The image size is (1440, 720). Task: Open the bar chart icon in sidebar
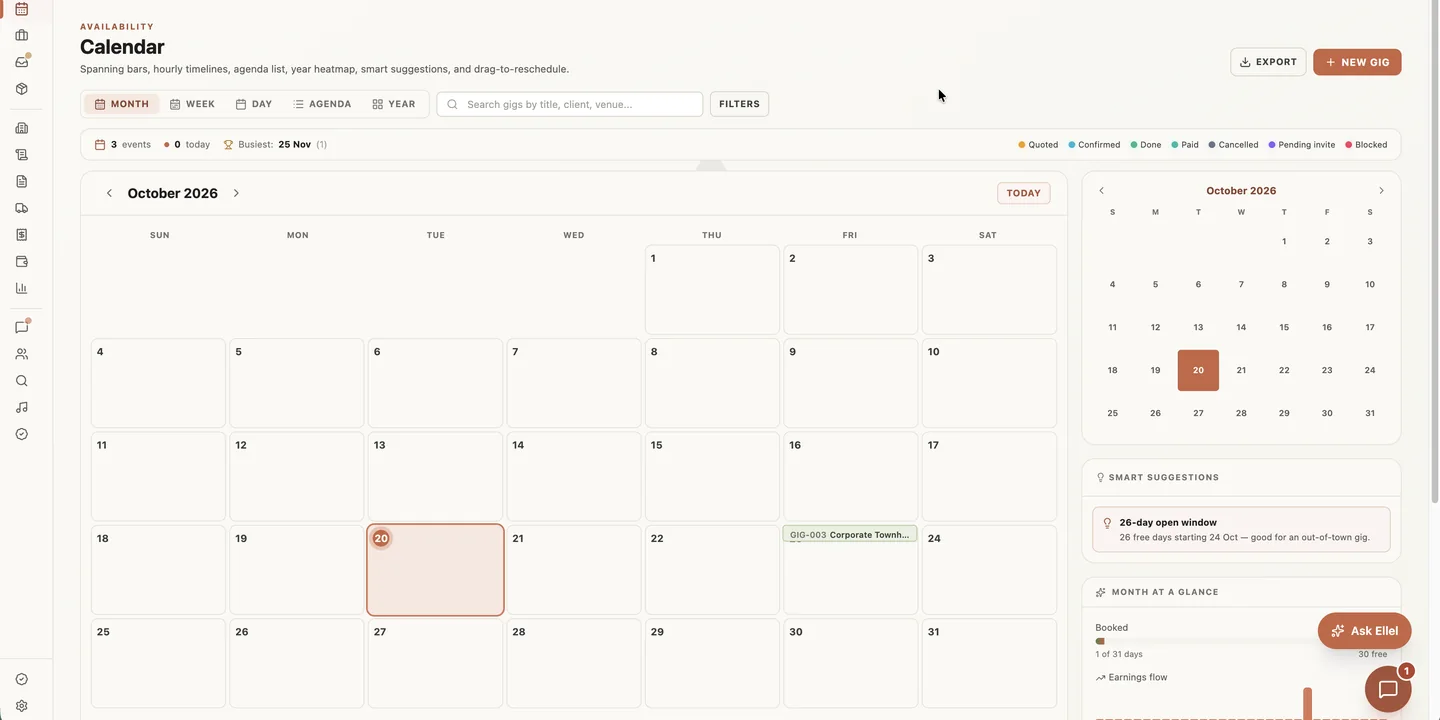click(22, 288)
